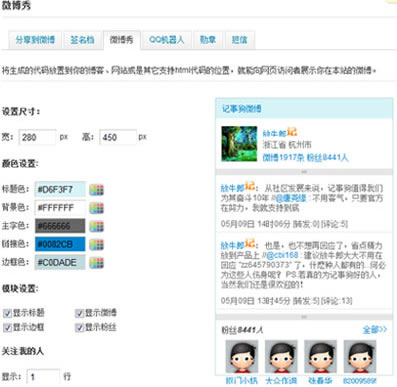This screenshot has height=387, width=397.
Task: Open fan name link 大众作调
Action: 281,380
